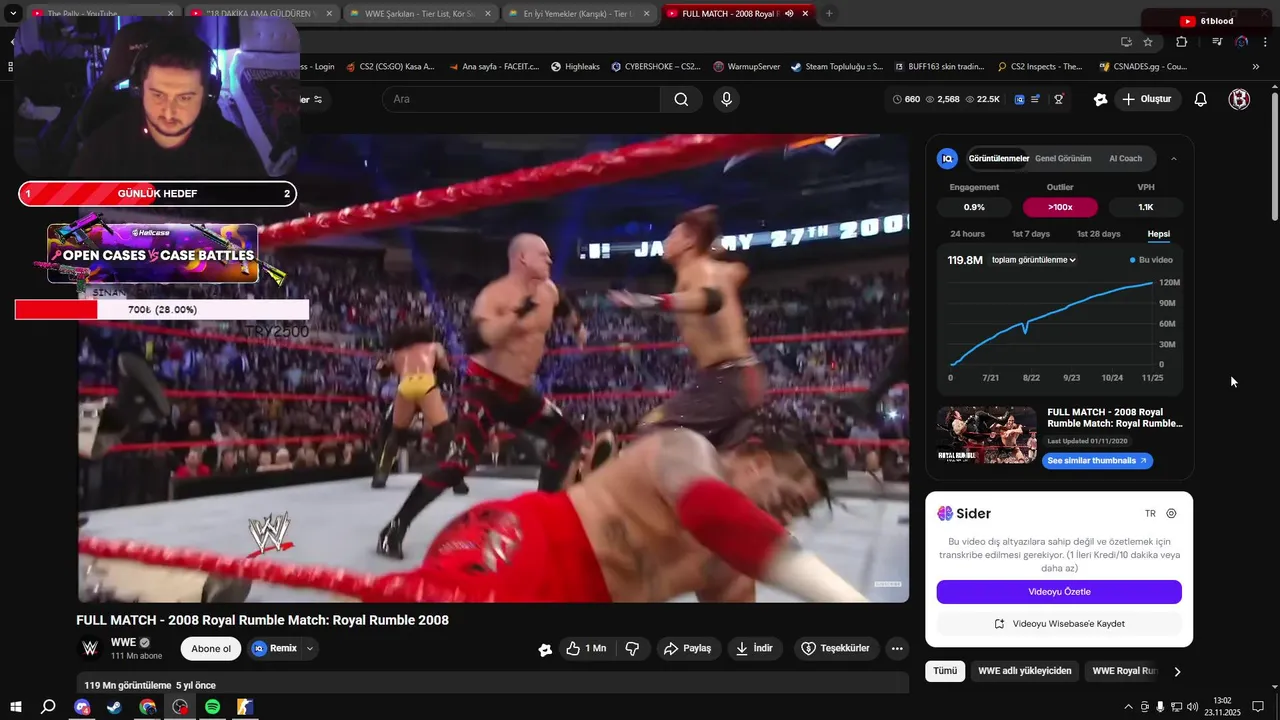Open more actions ellipsis under video
The height and width of the screenshot is (720, 1280).
[x=897, y=648]
